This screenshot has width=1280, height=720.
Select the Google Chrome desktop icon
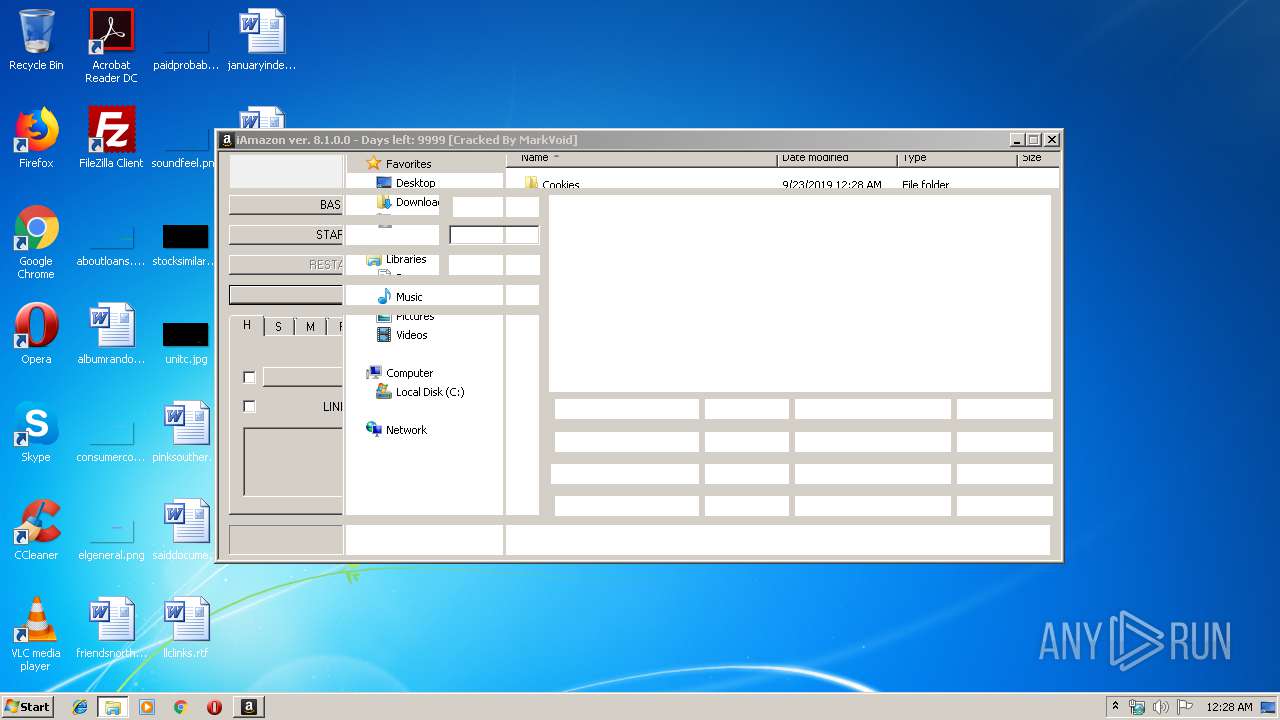(x=36, y=242)
